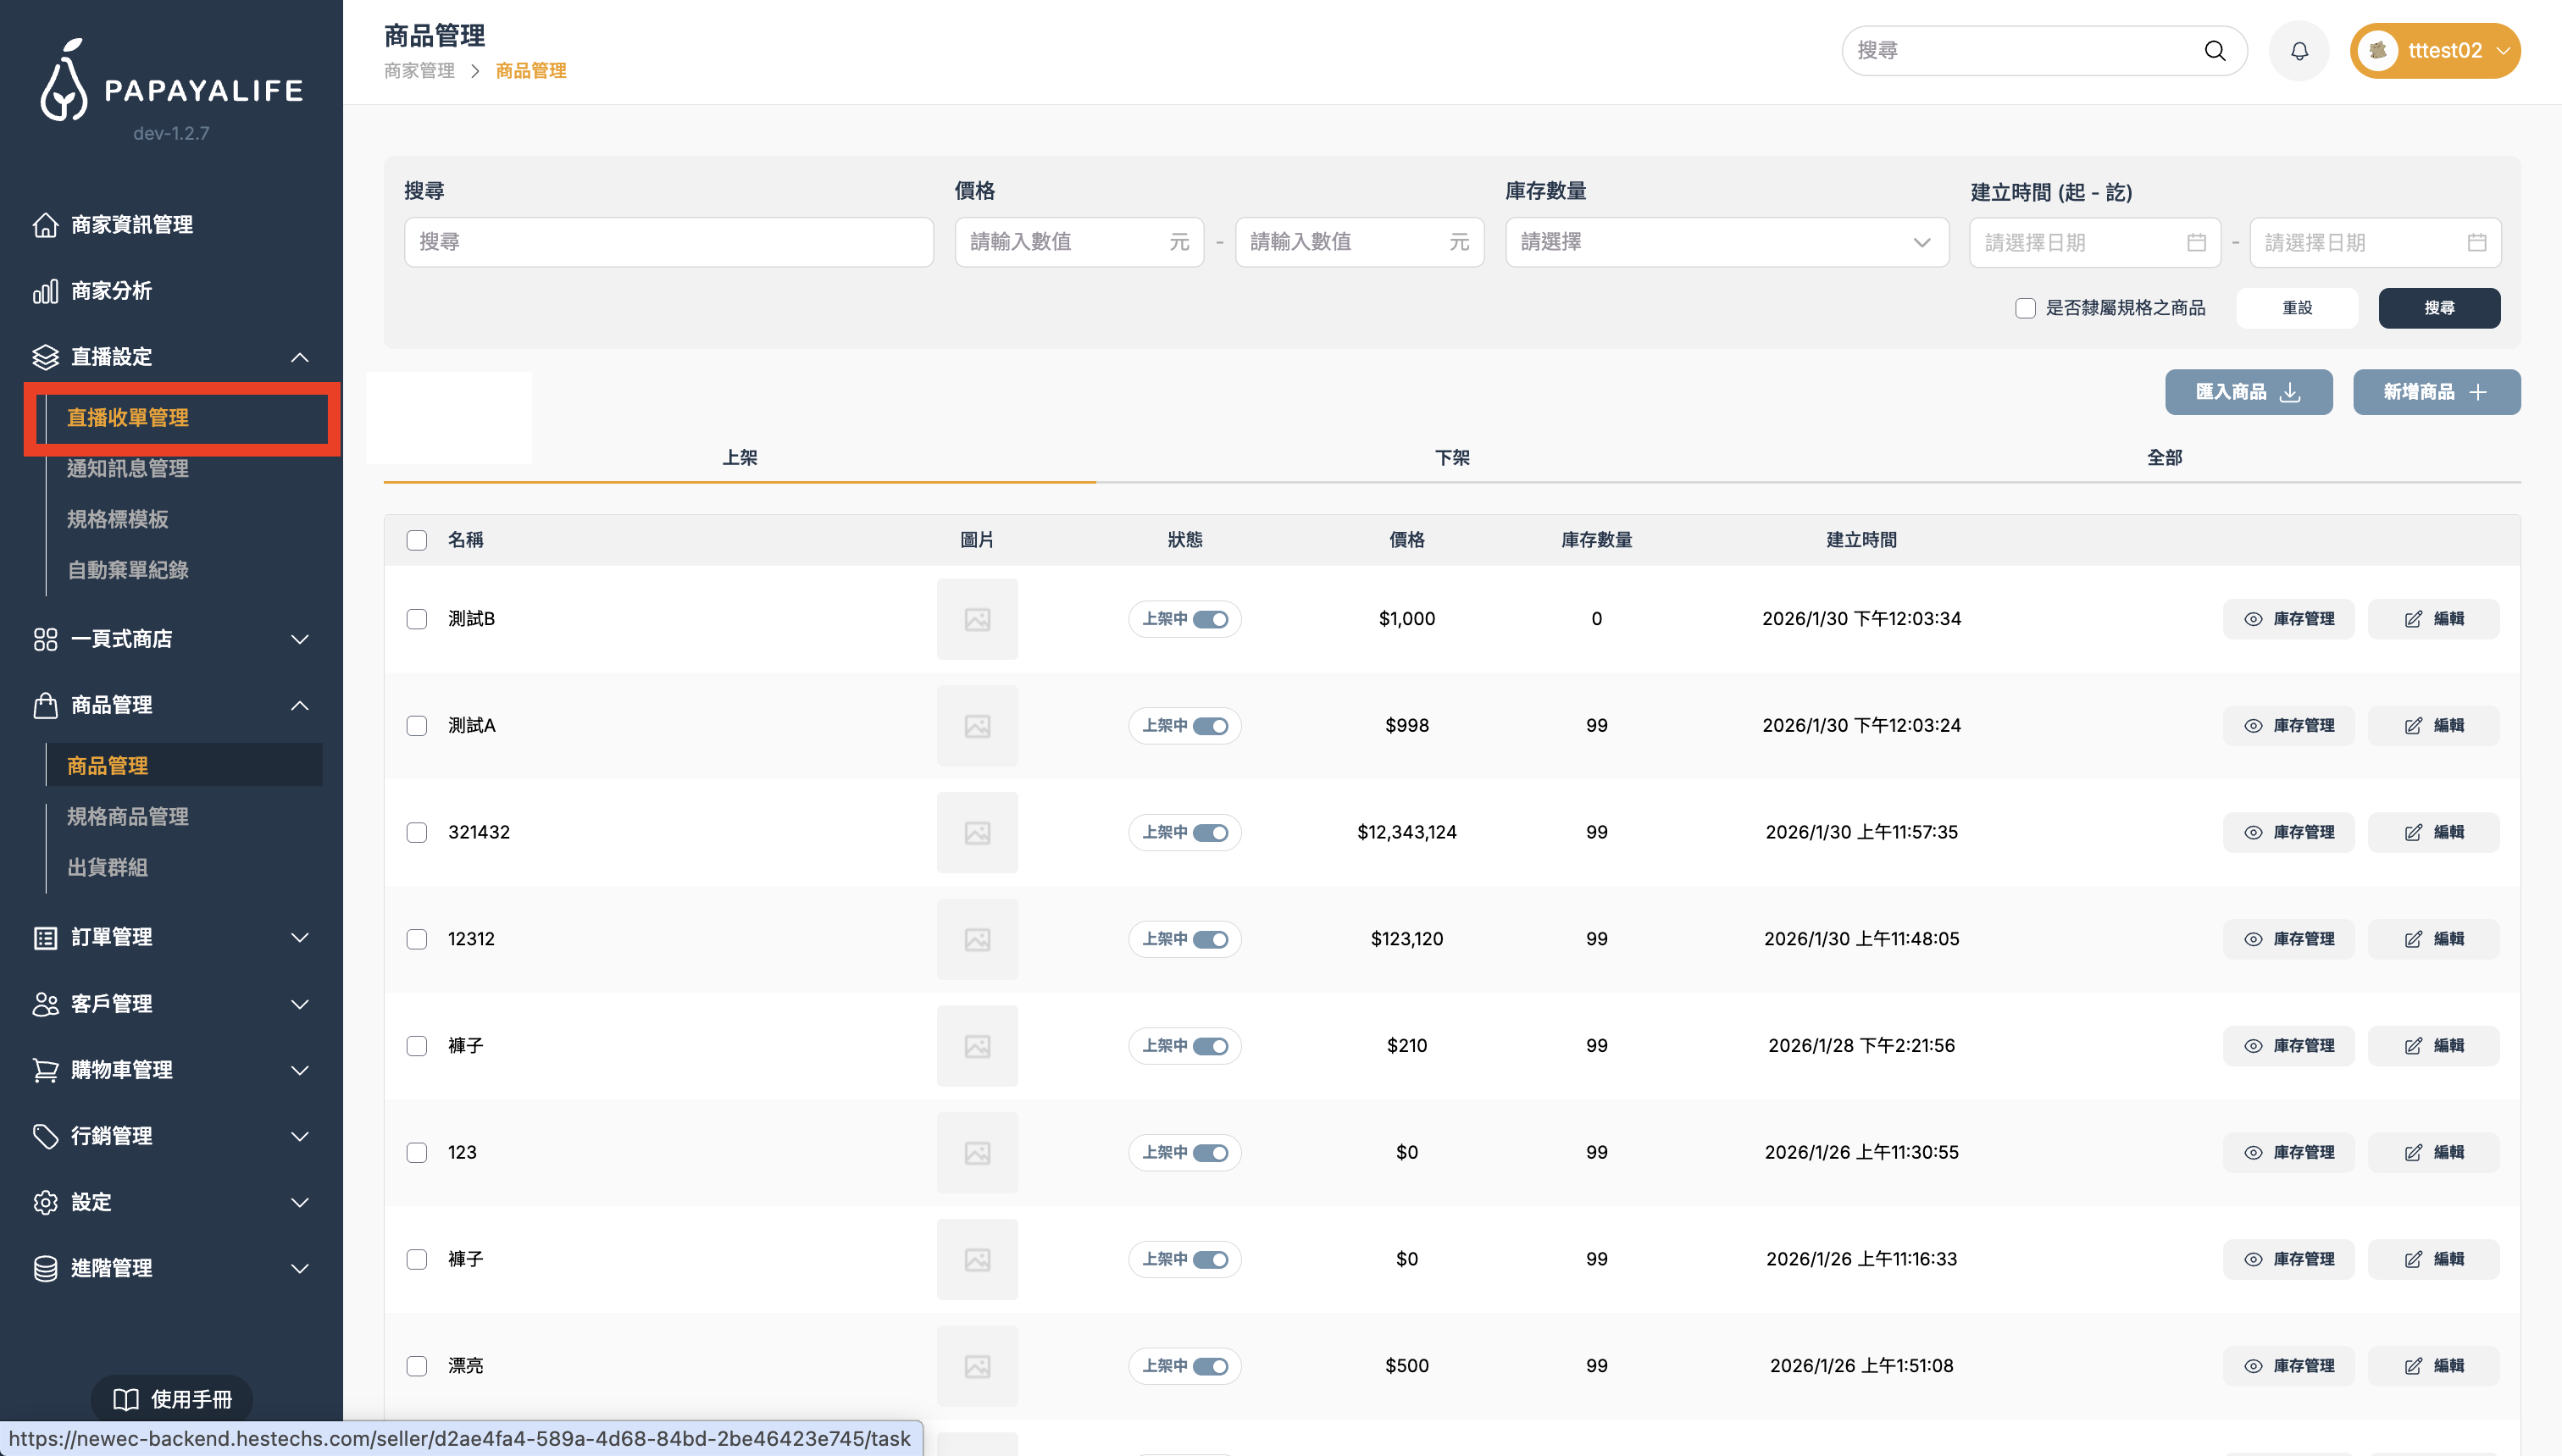This screenshot has width=2562, height=1456.
Task: Click the 商家分析 bar chart icon
Action: coord(45,291)
